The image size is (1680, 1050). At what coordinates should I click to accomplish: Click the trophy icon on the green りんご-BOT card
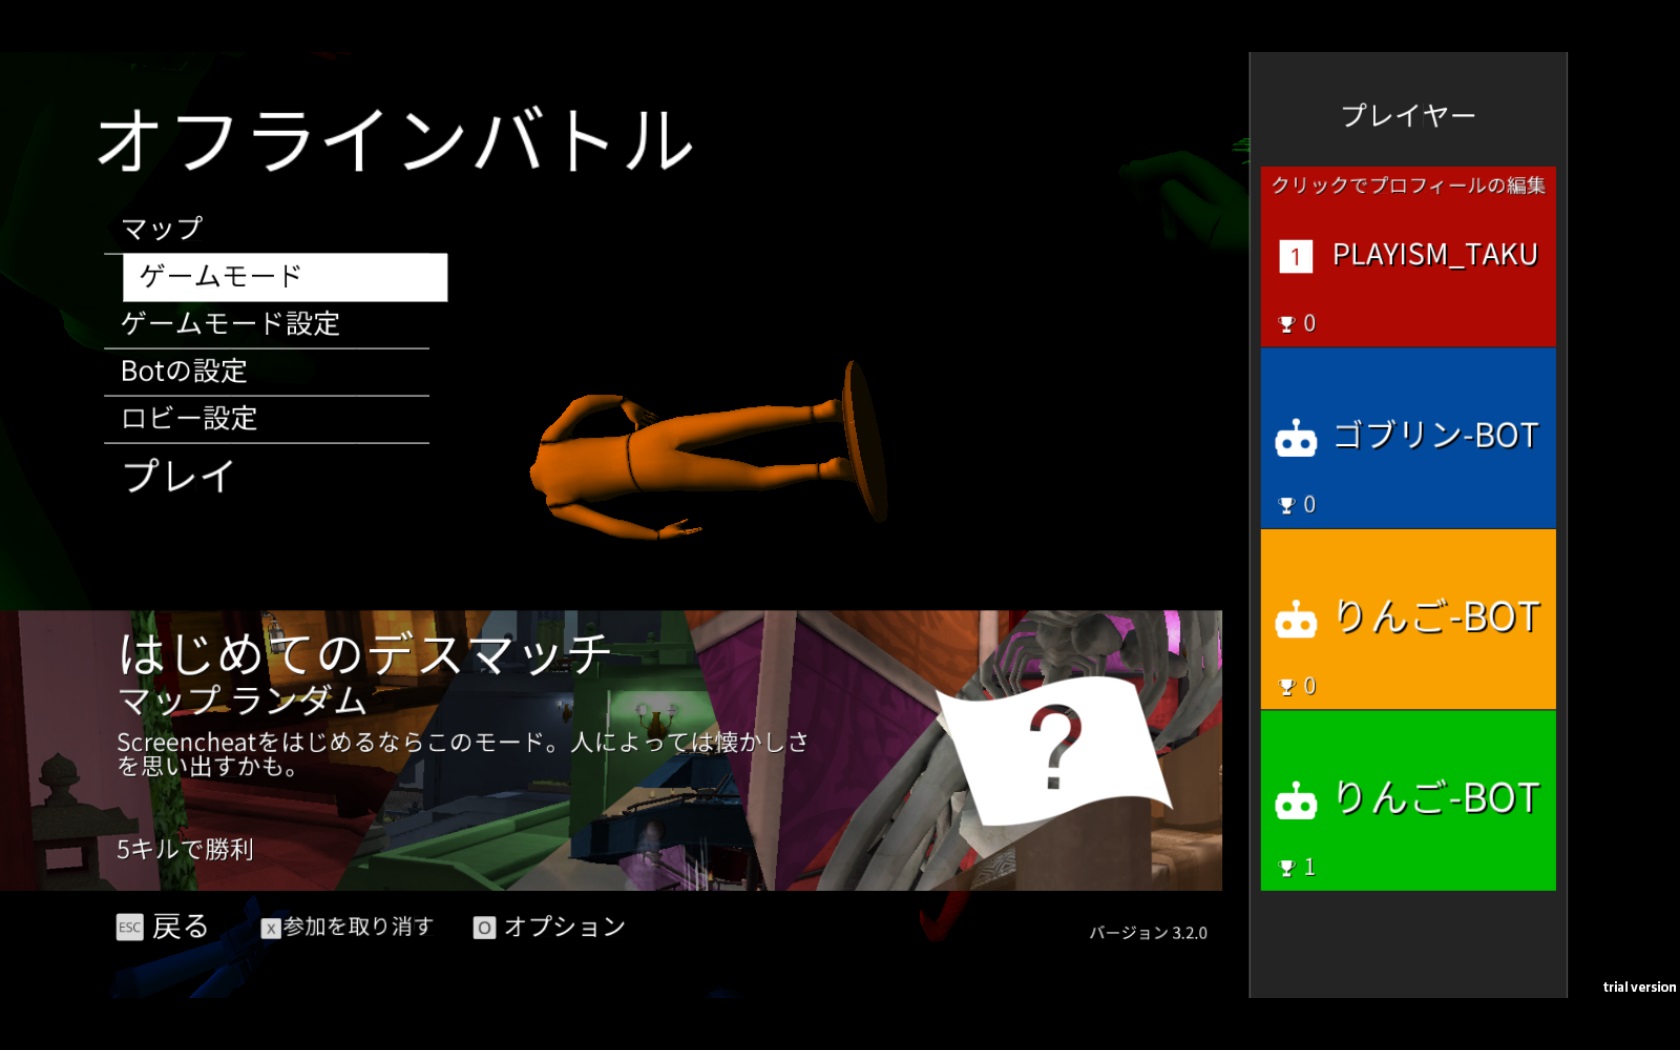[1287, 868]
